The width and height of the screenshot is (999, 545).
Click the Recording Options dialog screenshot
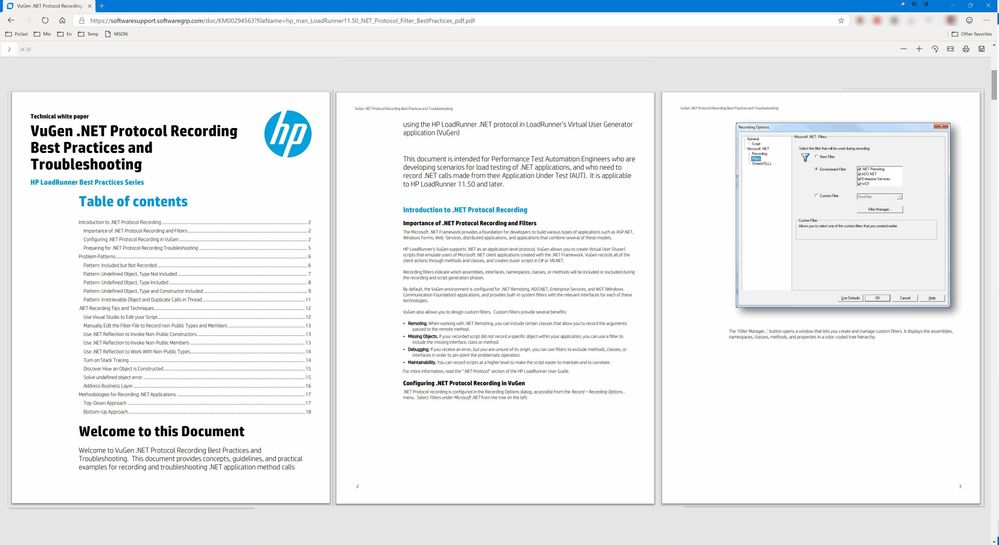(x=843, y=215)
